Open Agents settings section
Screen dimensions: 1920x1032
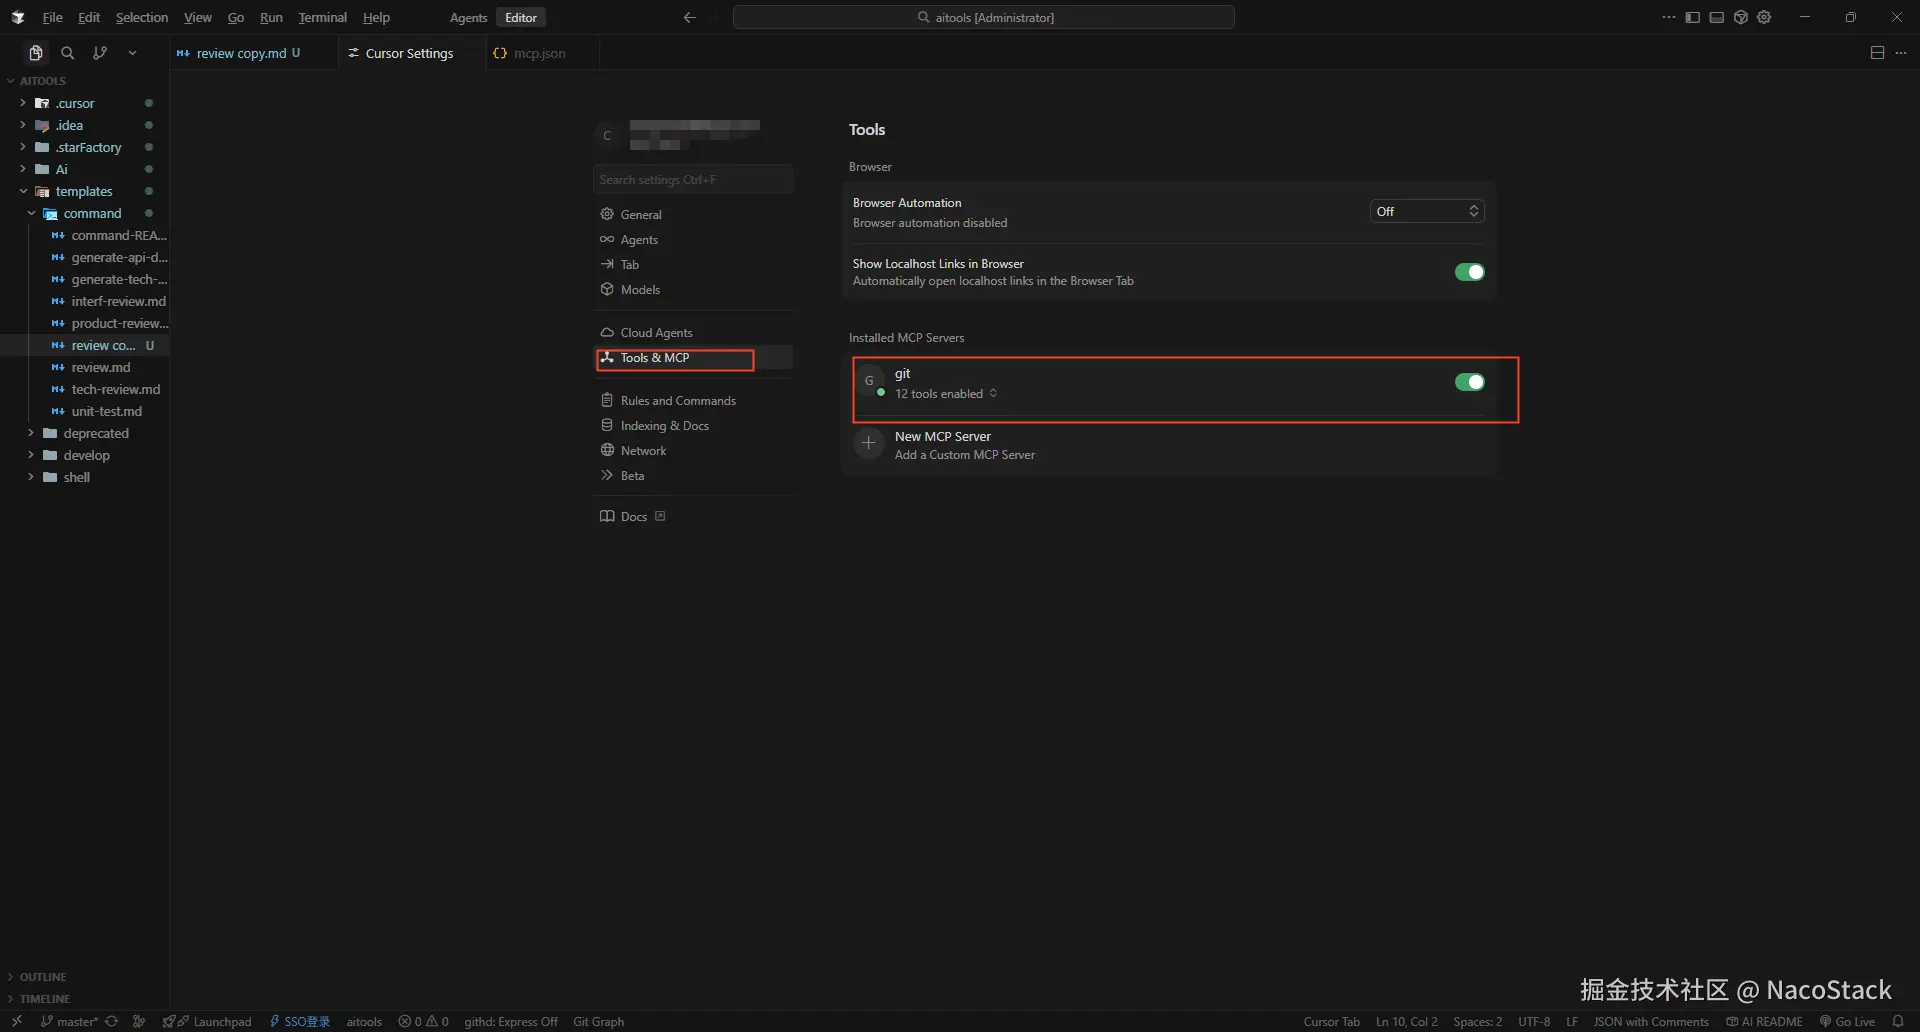(x=693, y=239)
